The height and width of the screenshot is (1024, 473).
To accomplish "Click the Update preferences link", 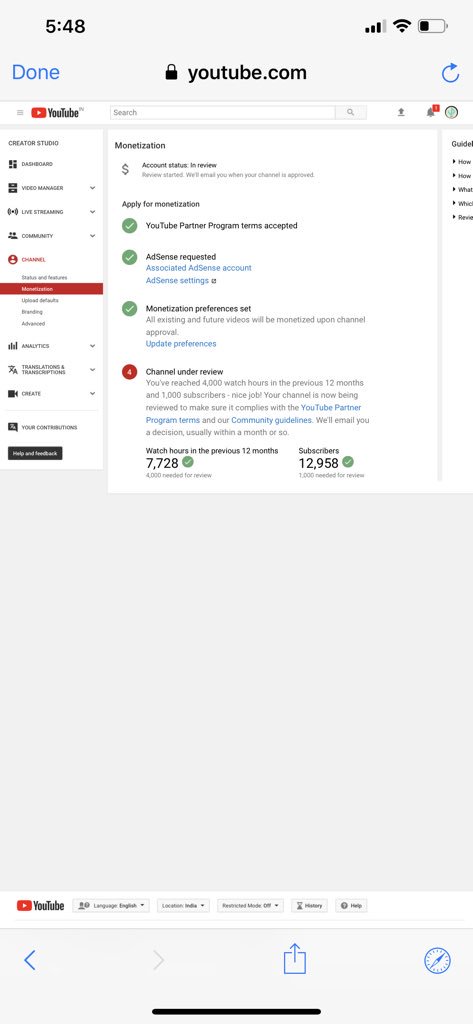I will coord(181,344).
